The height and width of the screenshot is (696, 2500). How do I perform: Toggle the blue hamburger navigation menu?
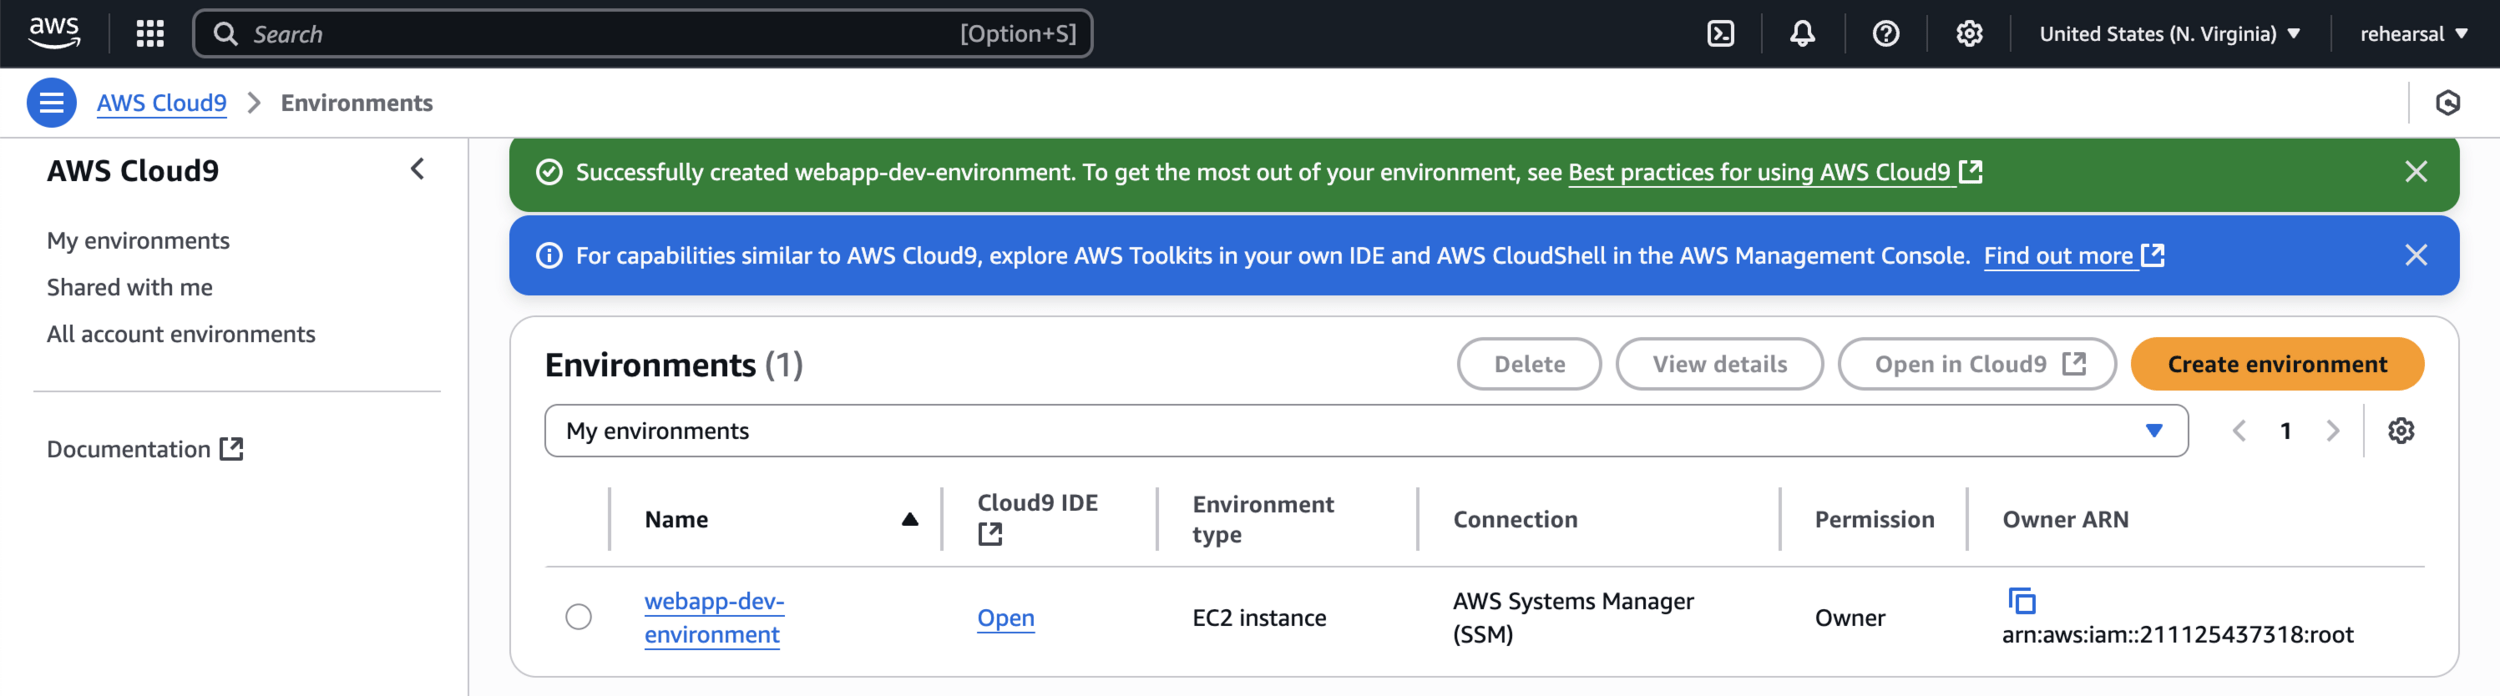point(52,103)
